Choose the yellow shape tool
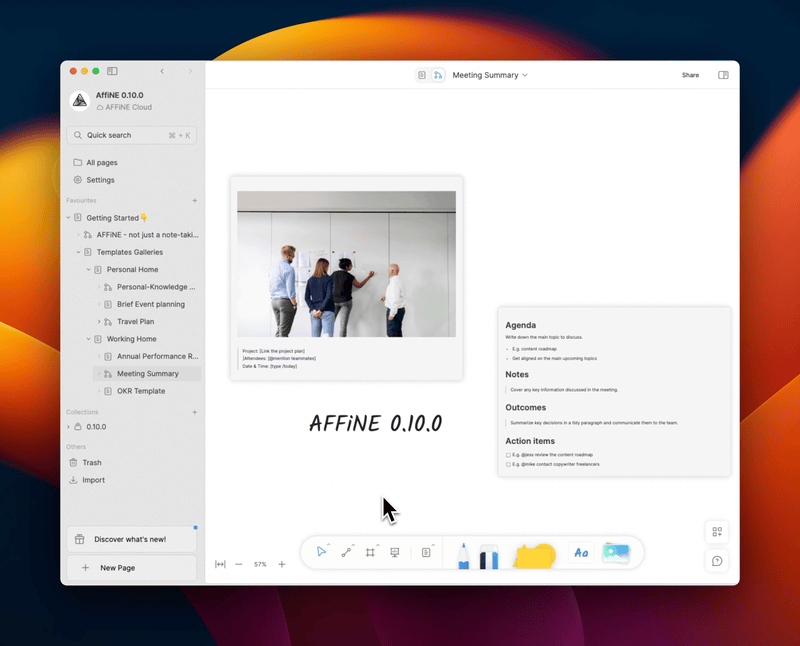The height and width of the screenshot is (646, 800). point(534,556)
